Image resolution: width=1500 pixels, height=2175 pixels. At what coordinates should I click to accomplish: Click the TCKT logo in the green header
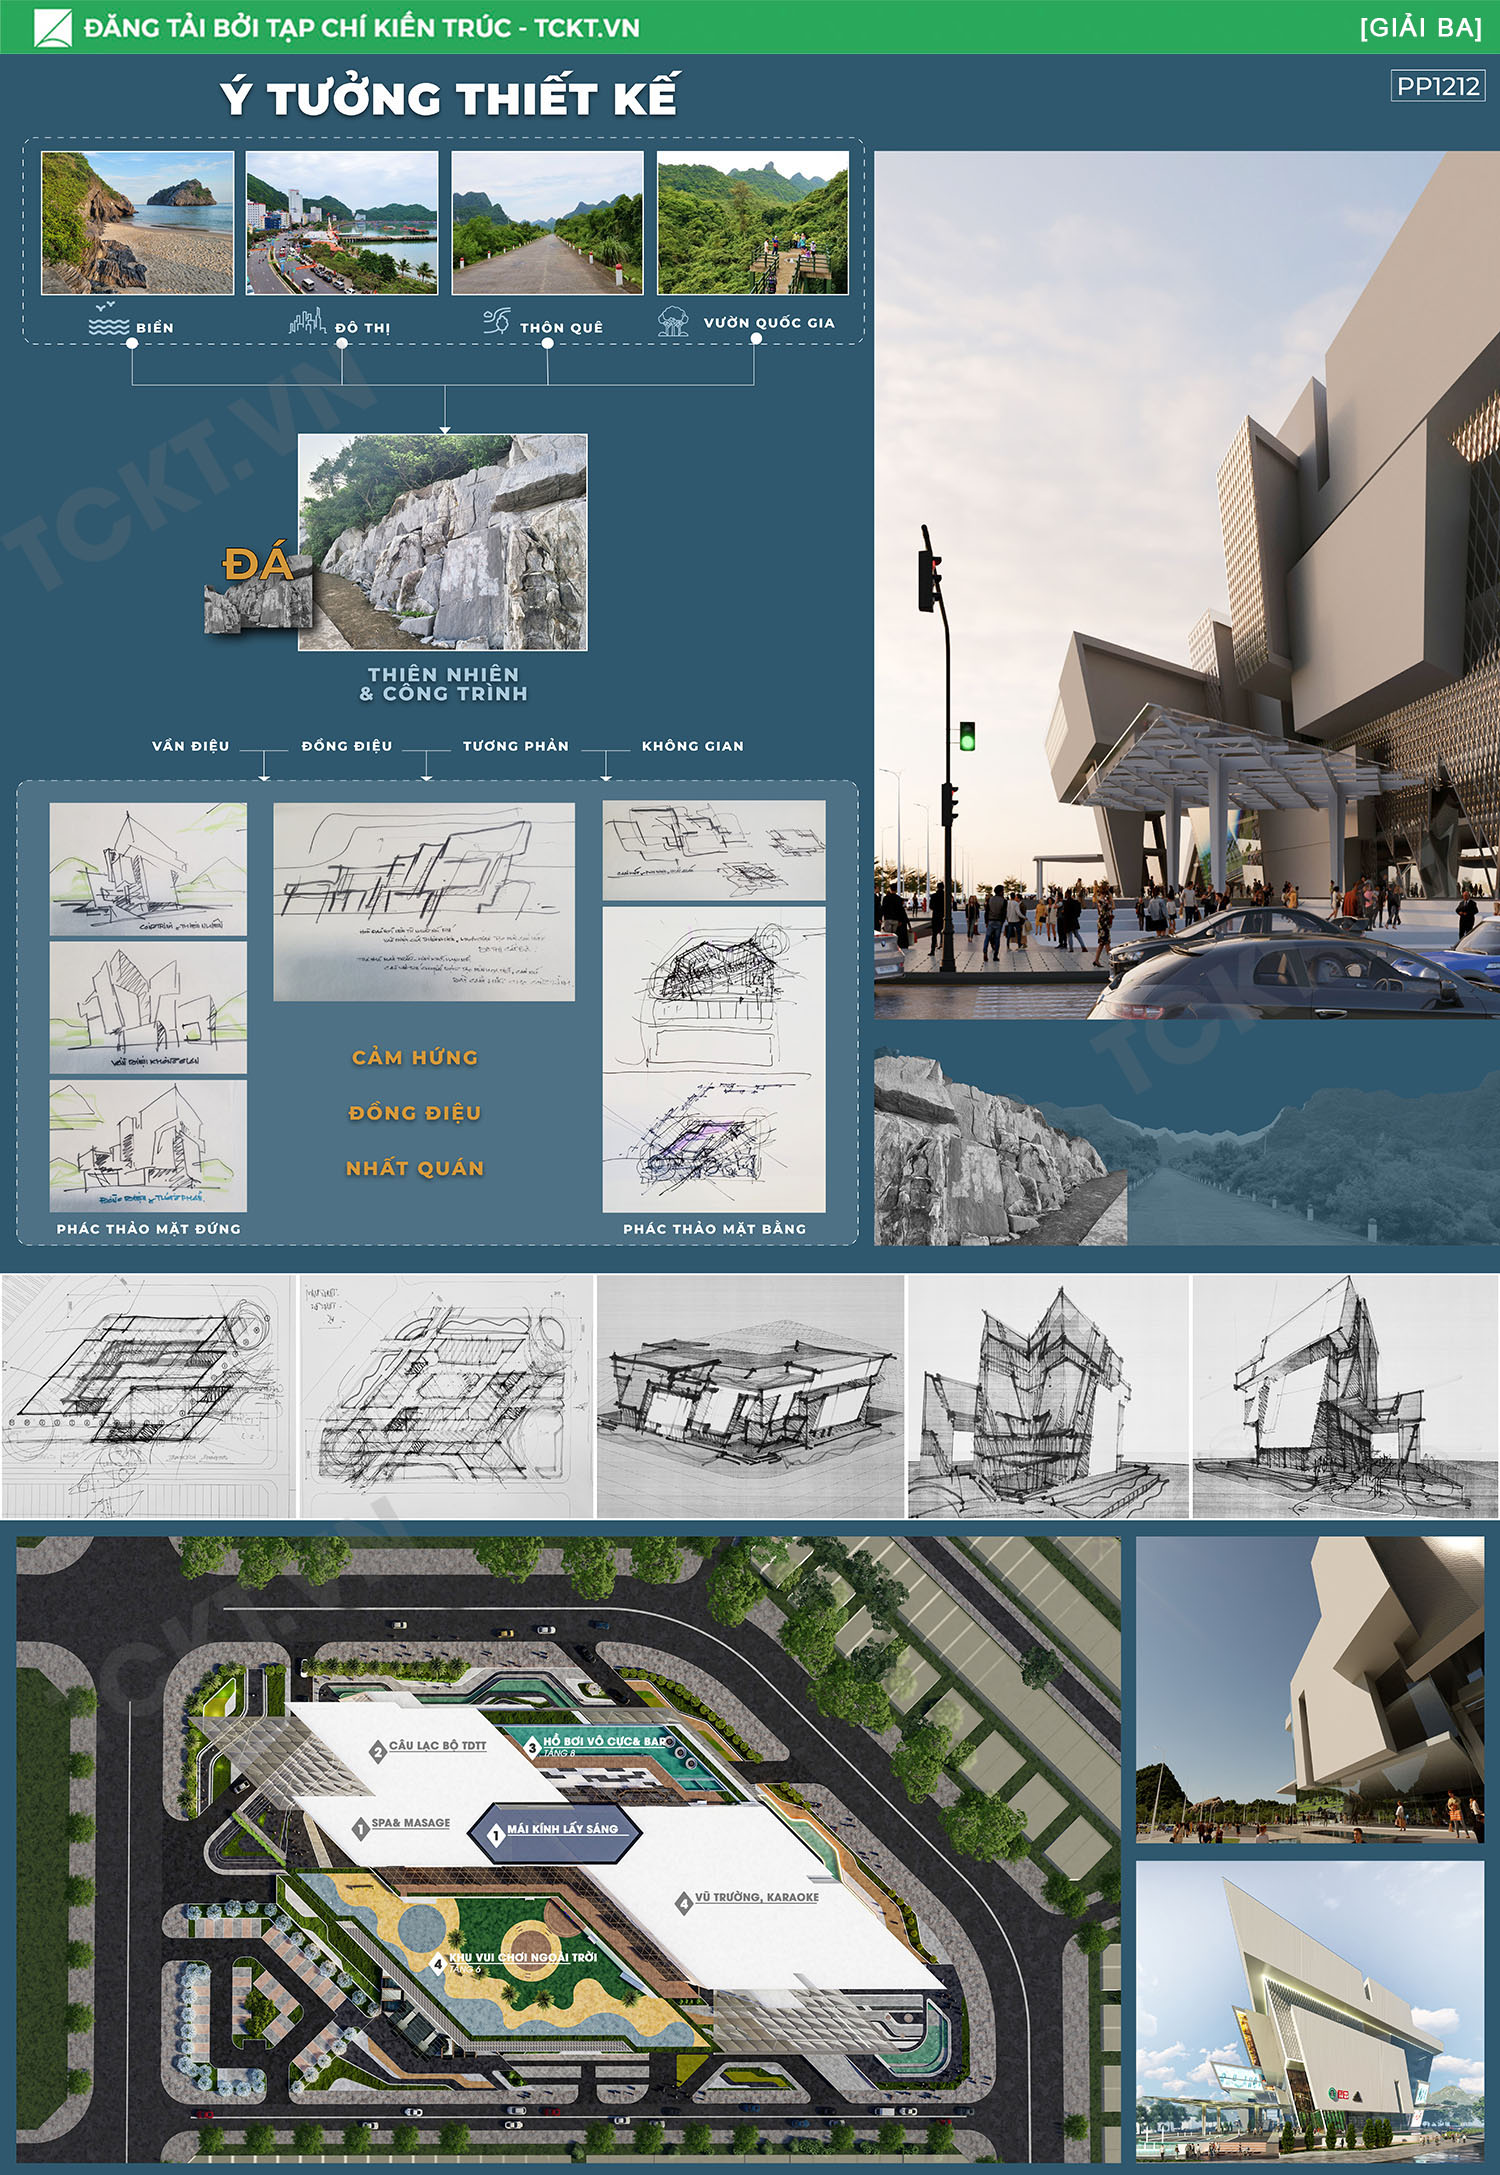point(52,27)
